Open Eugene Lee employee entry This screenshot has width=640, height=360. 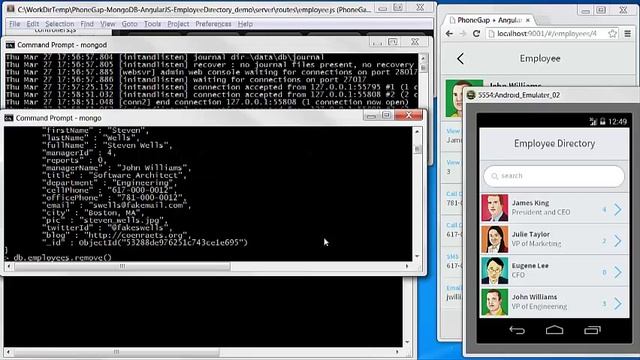[x=554, y=271]
